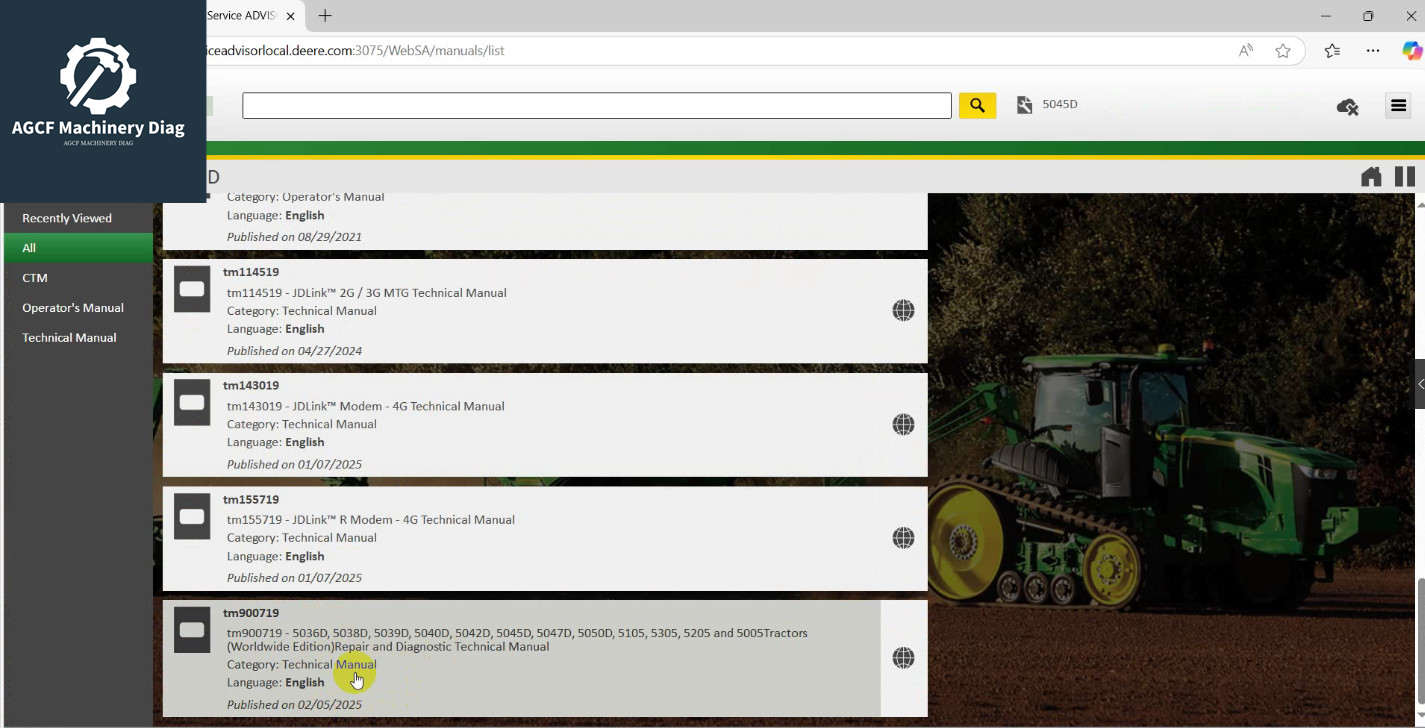Click 'Published on 04/27/2024' text
The height and width of the screenshot is (728, 1425).
[294, 351]
